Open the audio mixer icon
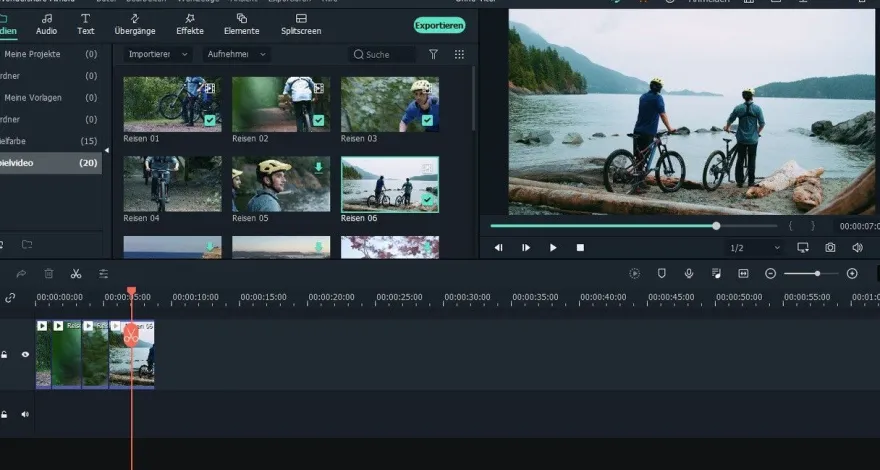This screenshot has height=470, width=880. pyautogui.click(x=716, y=273)
